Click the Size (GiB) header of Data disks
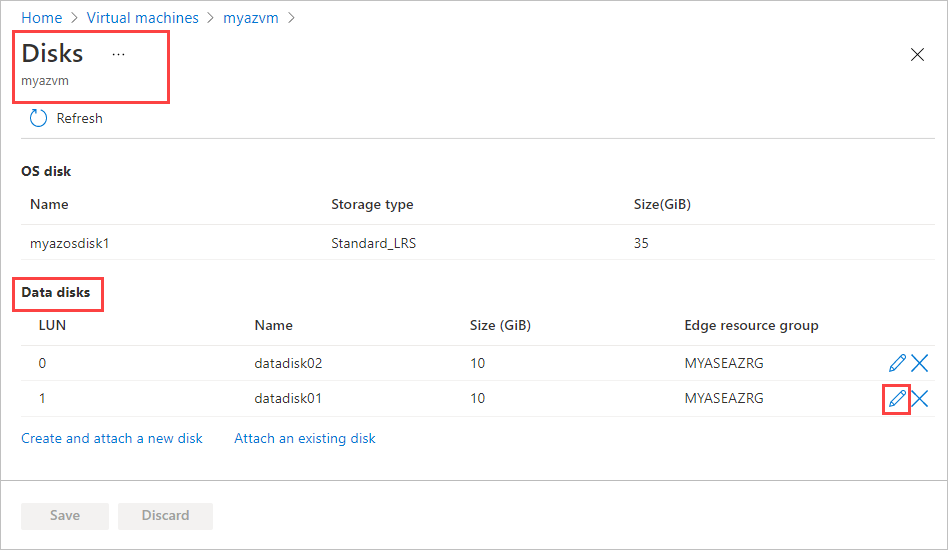948x550 pixels. 501,325
